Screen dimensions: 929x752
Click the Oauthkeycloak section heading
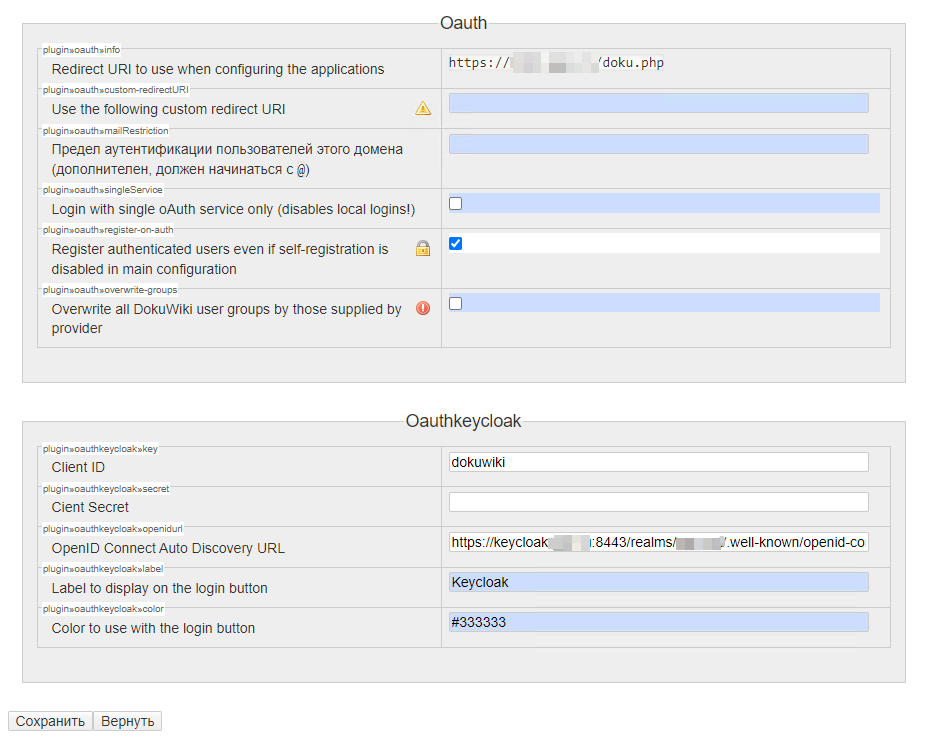pyautogui.click(x=463, y=421)
